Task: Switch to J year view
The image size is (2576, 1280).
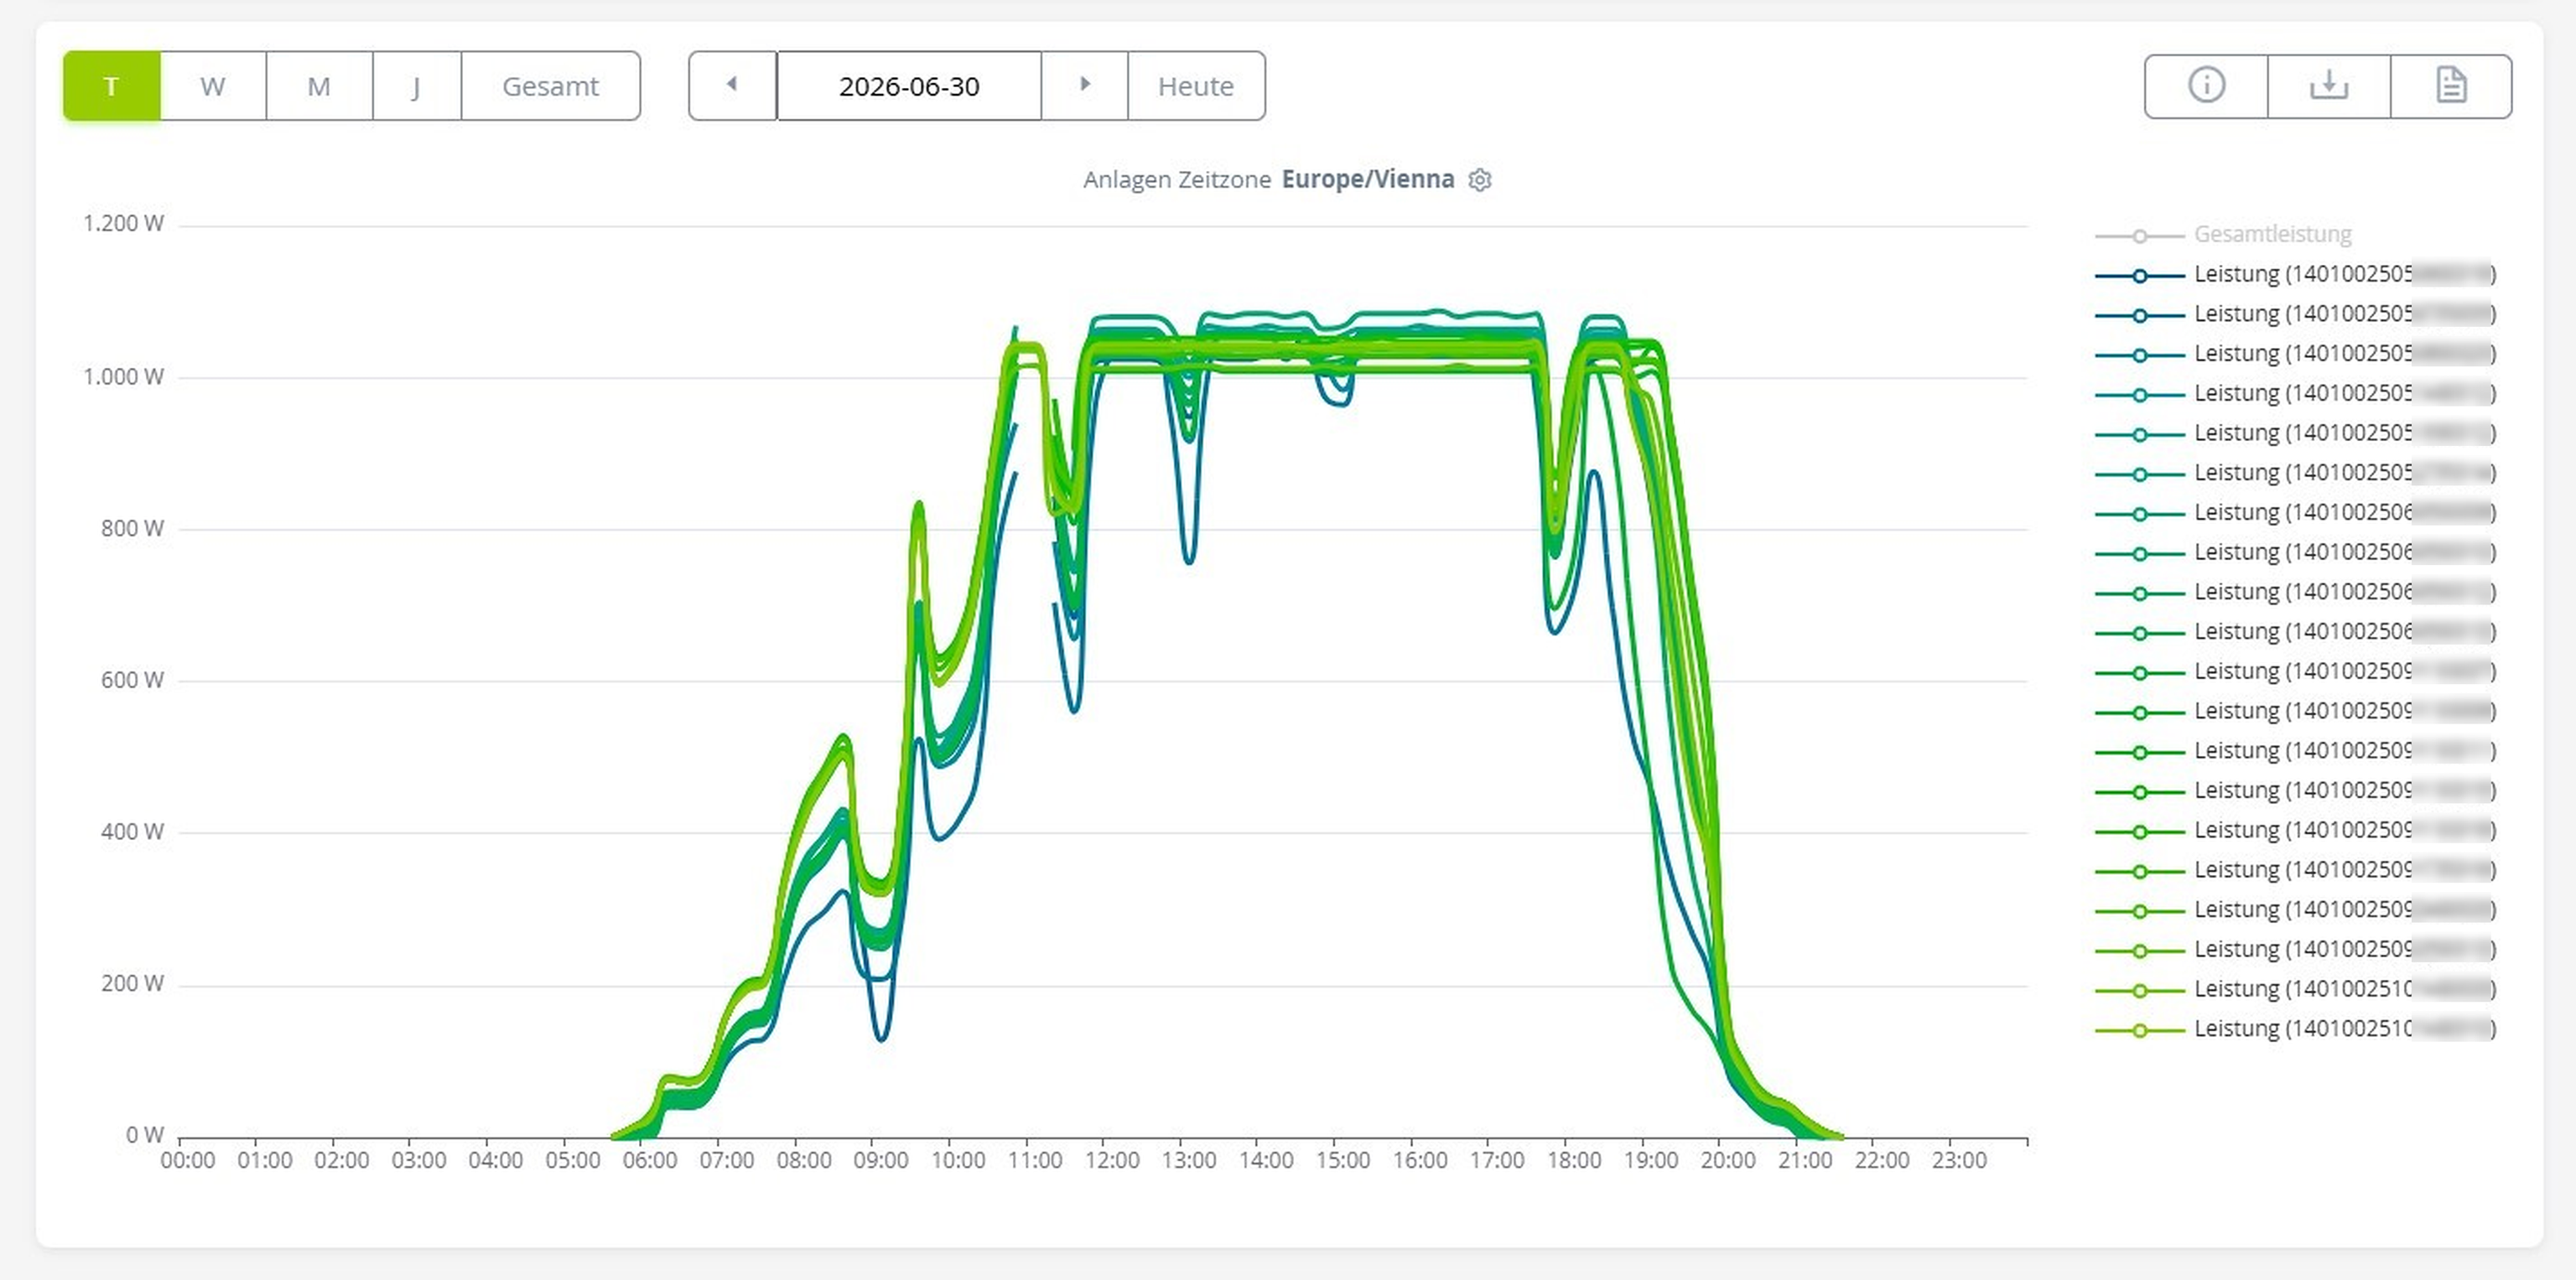Action: pyautogui.click(x=417, y=86)
